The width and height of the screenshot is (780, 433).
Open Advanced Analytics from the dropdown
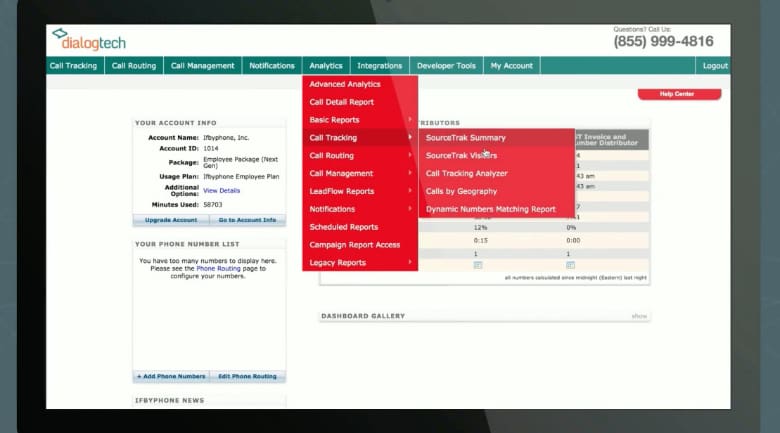click(344, 84)
